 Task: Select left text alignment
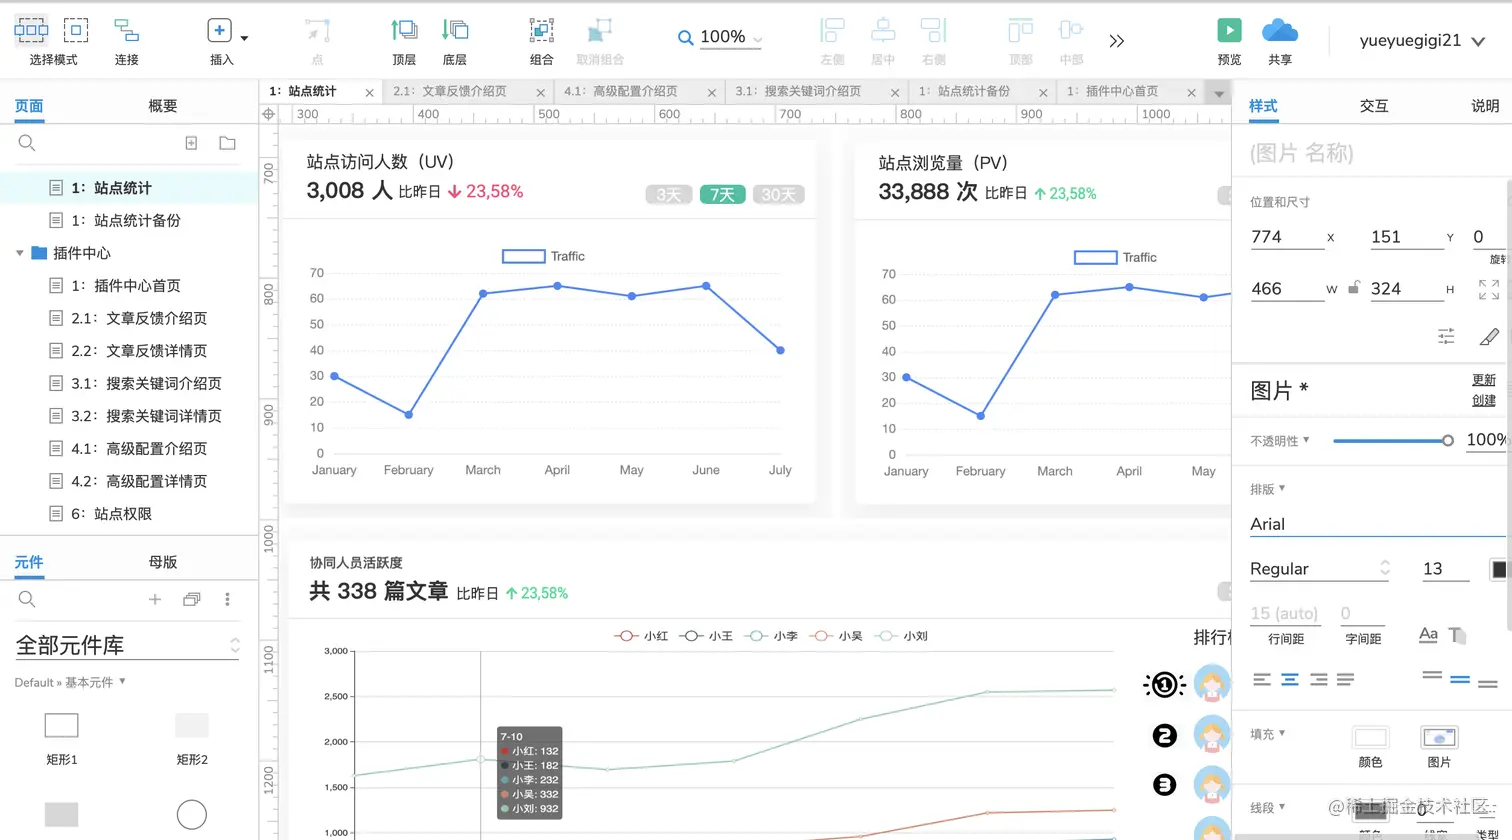[1262, 680]
